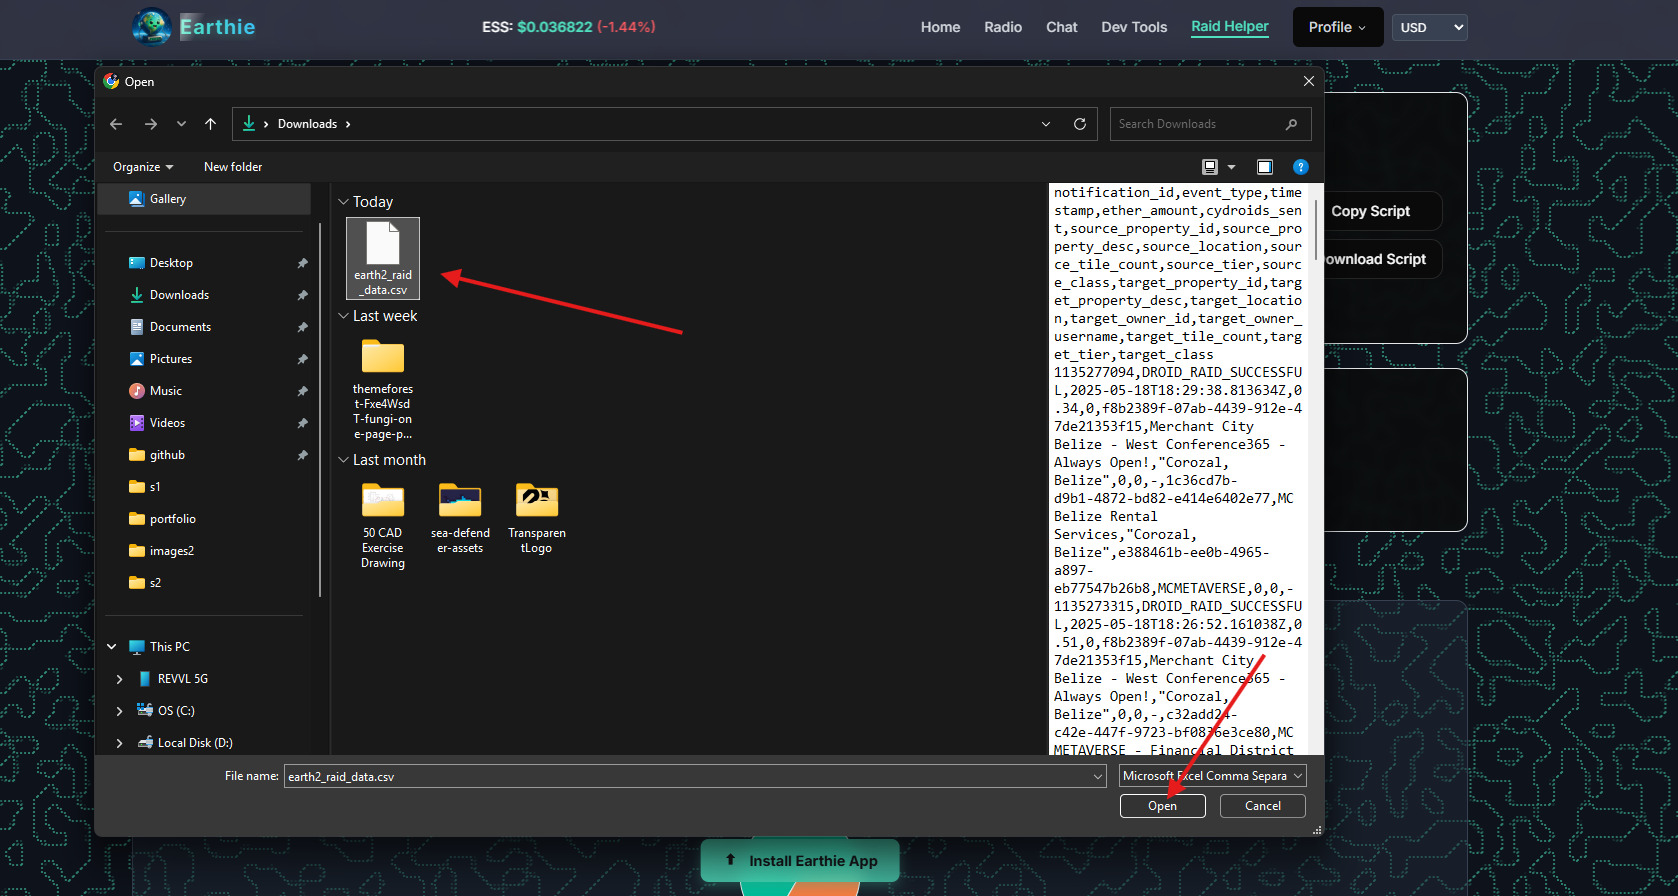This screenshot has width=1678, height=896.
Task: Open the Organize menu
Action: coord(143,167)
